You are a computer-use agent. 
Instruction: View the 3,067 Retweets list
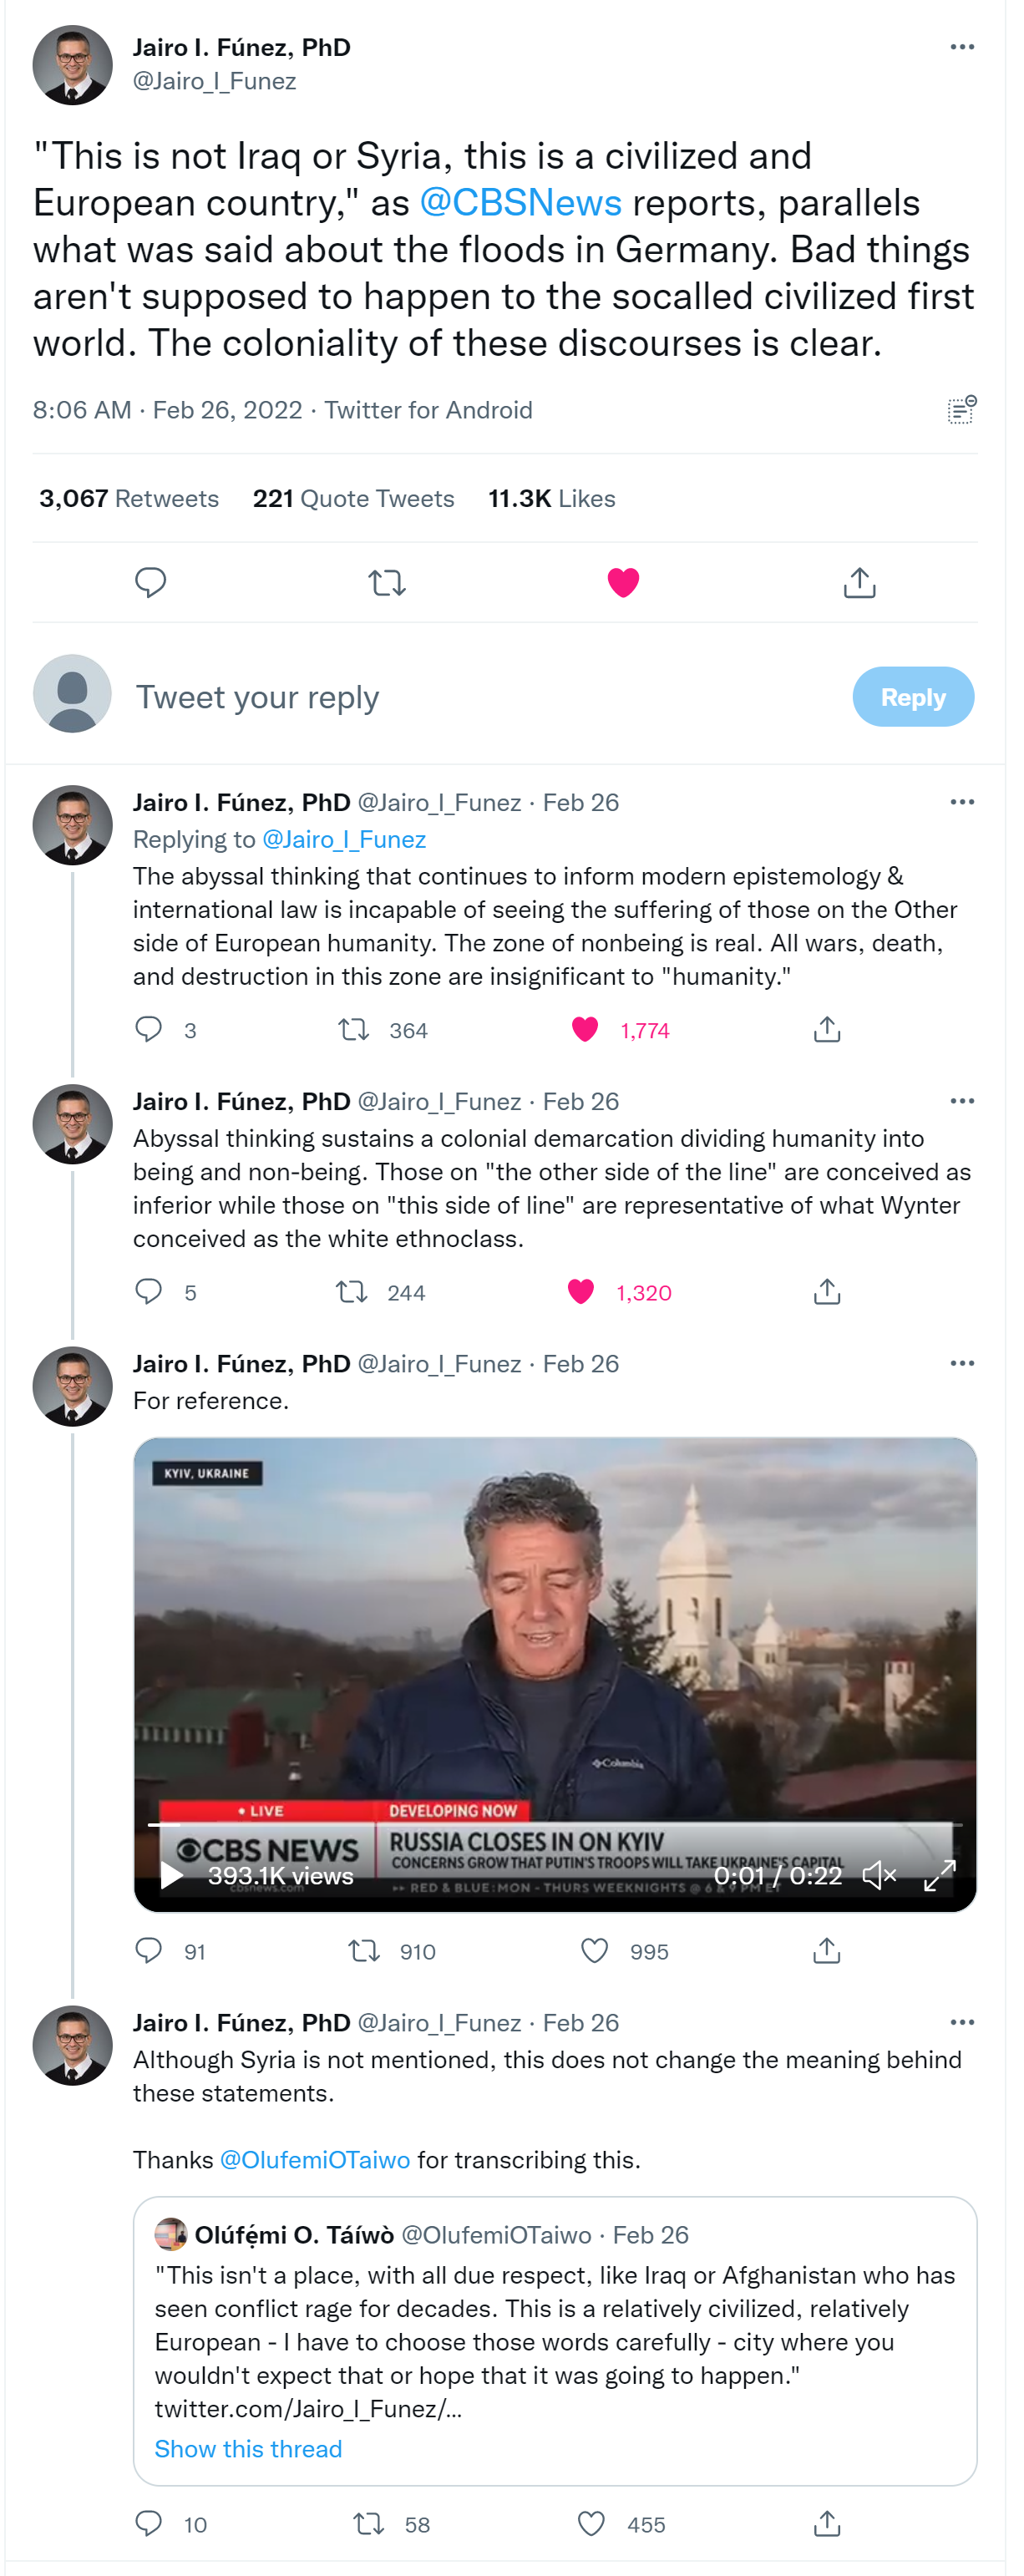coord(129,498)
